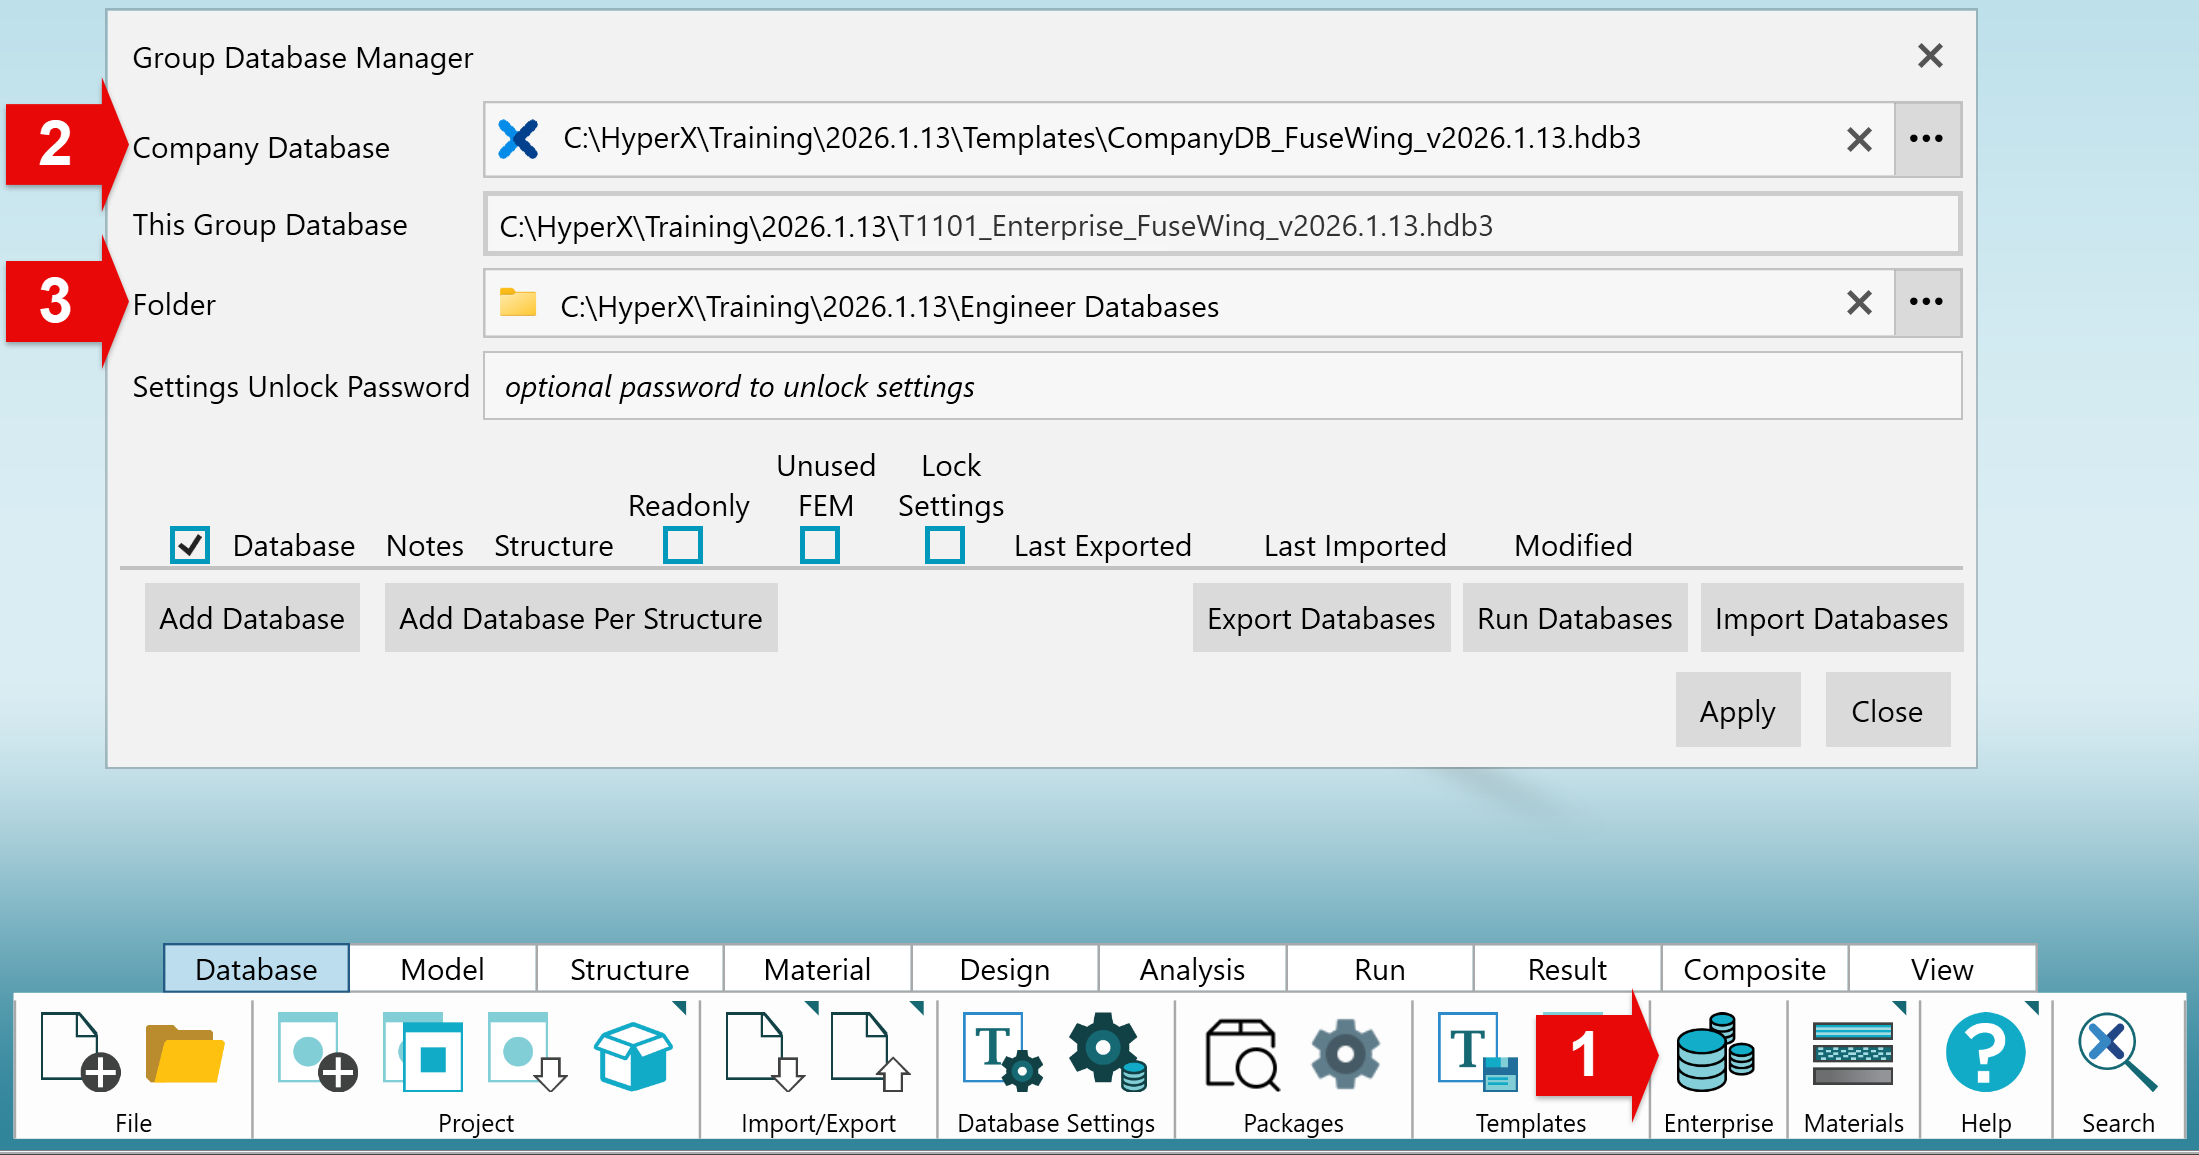This screenshot has width=2199, height=1155.
Task: Apply the group database settings
Action: pyautogui.click(x=1738, y=710)
